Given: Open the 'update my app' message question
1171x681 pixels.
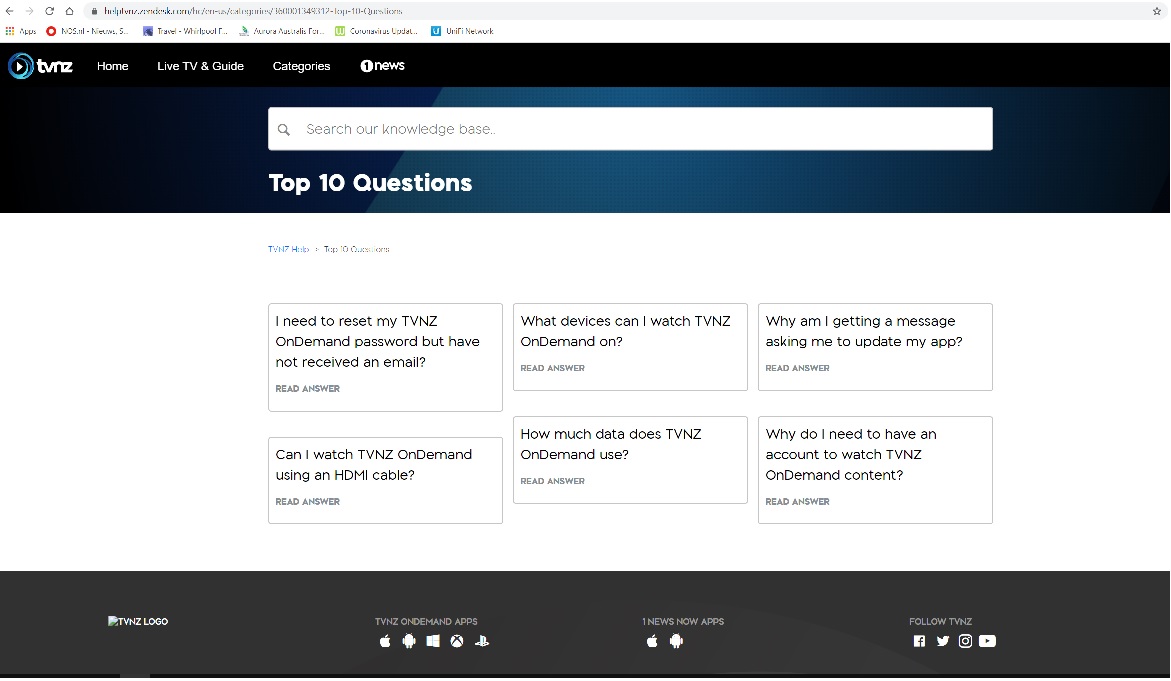Looking at the screenshot, I should pos(864,332).
